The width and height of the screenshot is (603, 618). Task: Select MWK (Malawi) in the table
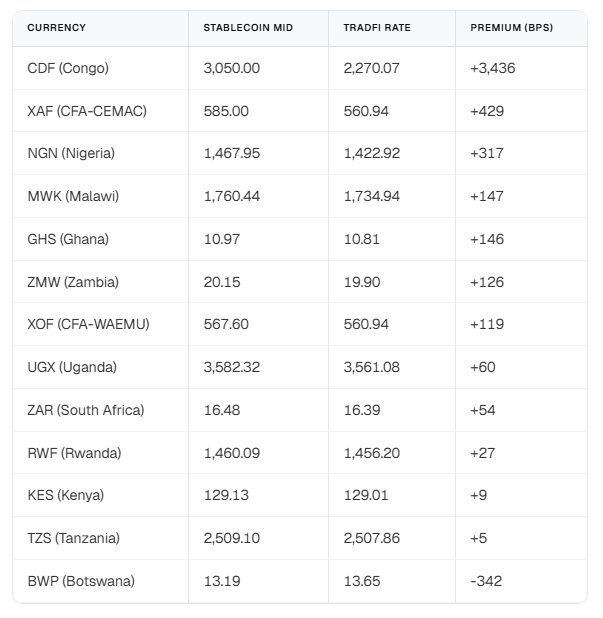[73, 196]
